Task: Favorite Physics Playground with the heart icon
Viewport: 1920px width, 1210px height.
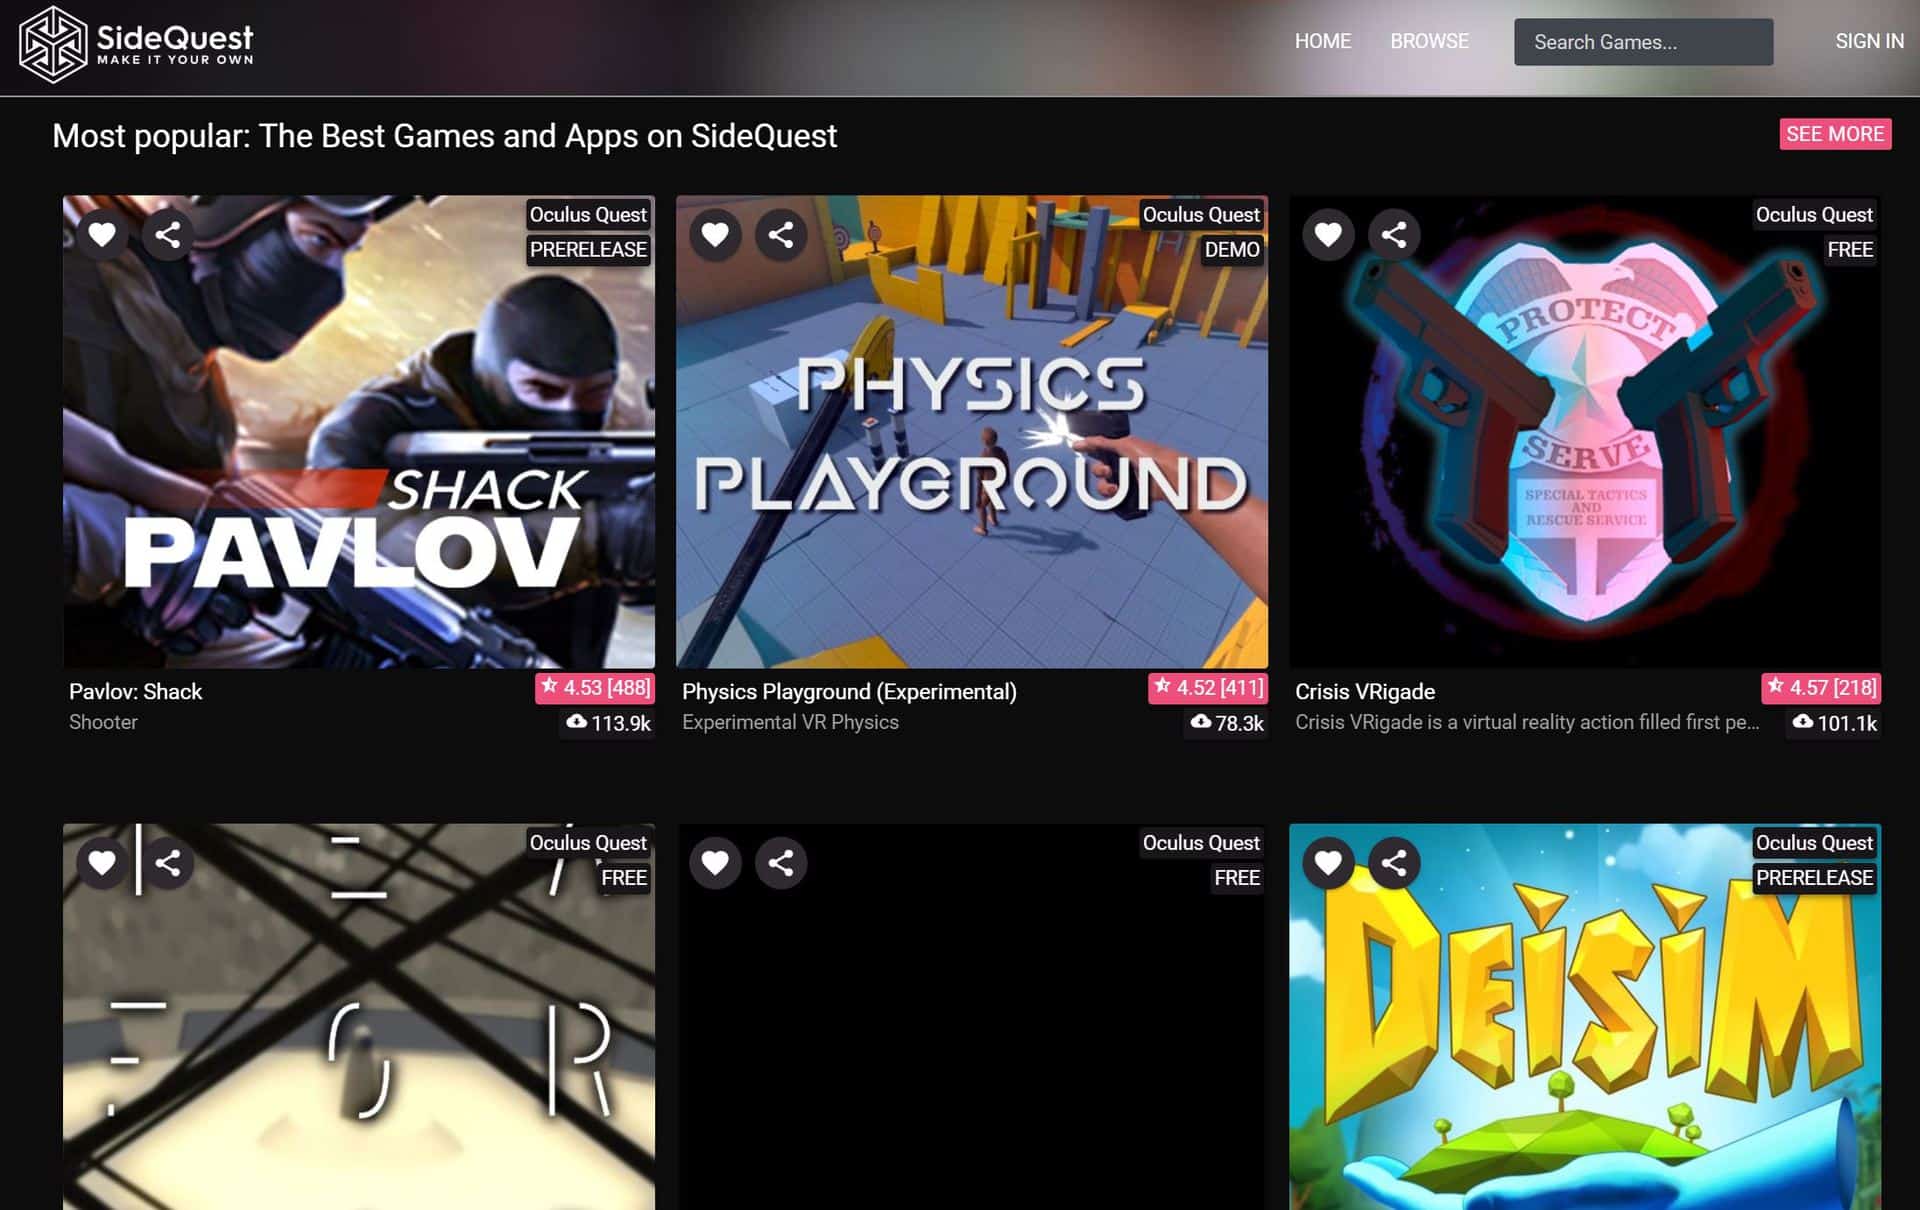Action: pyautogui.click(x=715, y=235)
